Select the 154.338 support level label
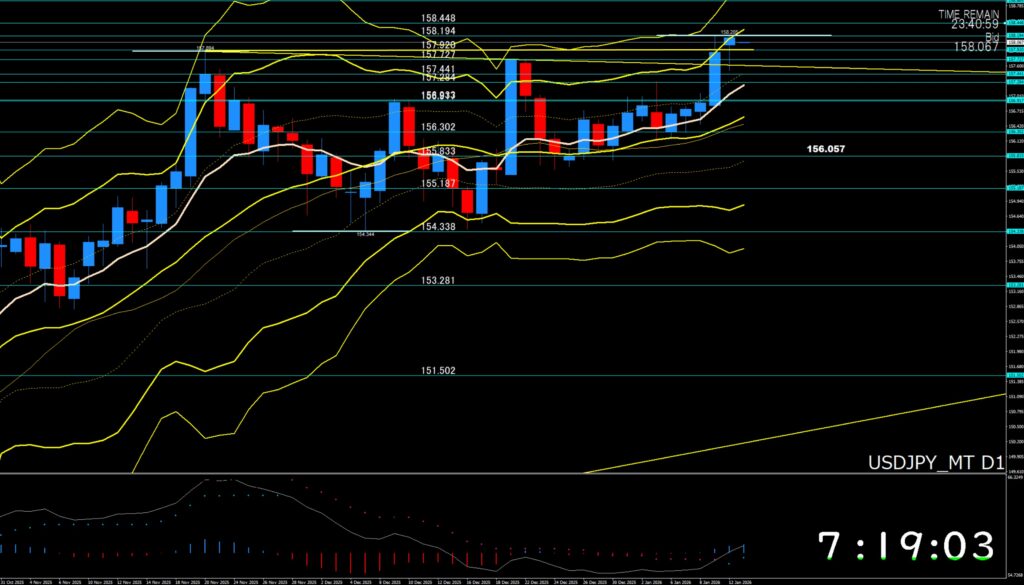This screenshot has height=585, width=1024. click(439, 228)
